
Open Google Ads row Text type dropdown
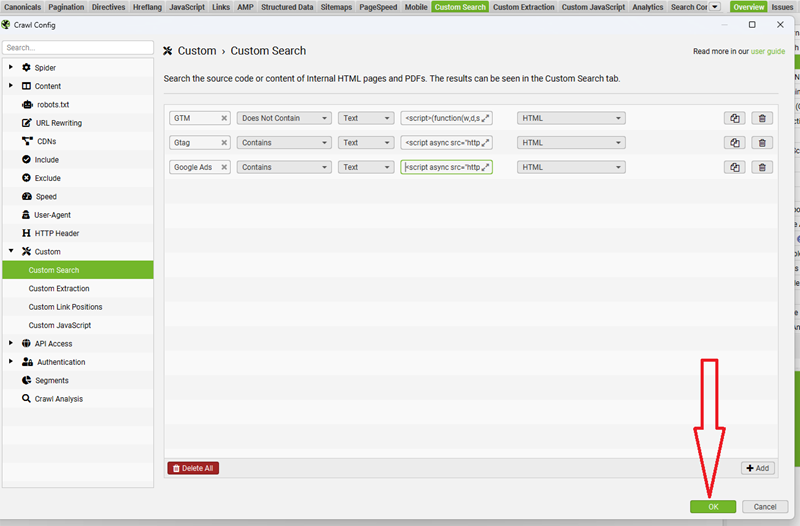pyautogui.click(x=366, y=167)
